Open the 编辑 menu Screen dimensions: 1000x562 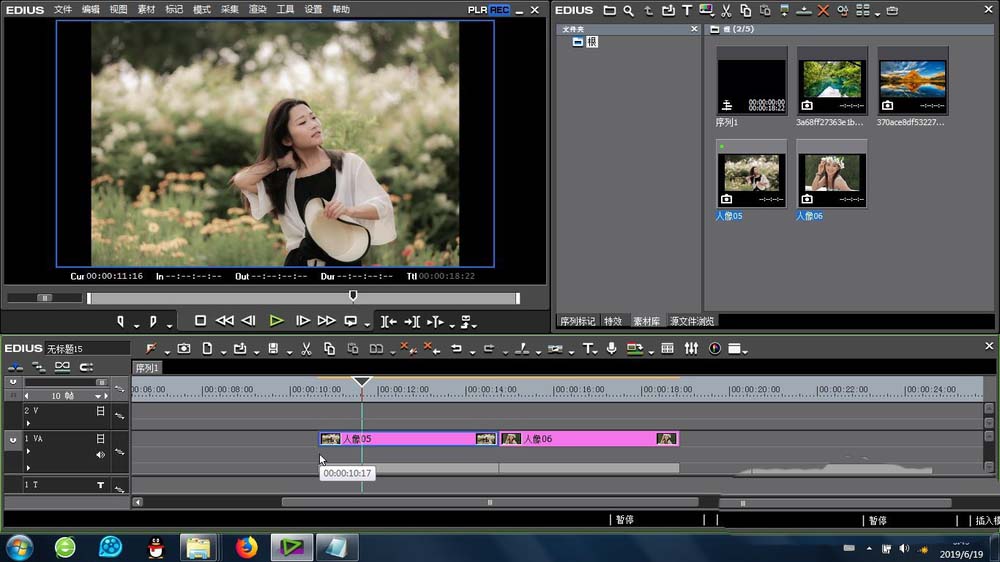[x=91, y=10]
